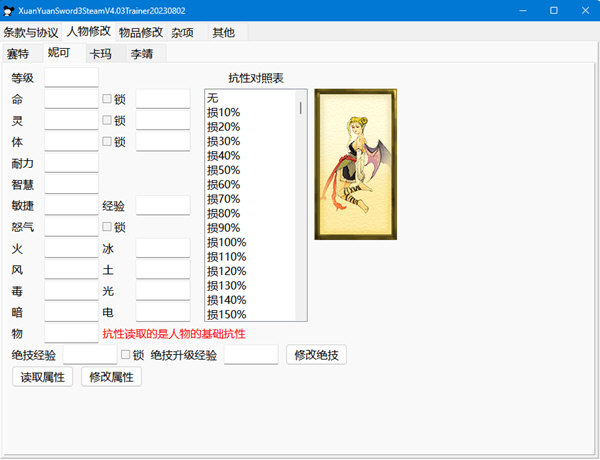This screenshot has width=600, height=460.
Task: Click the 土 resistance field
Action: 163,269
